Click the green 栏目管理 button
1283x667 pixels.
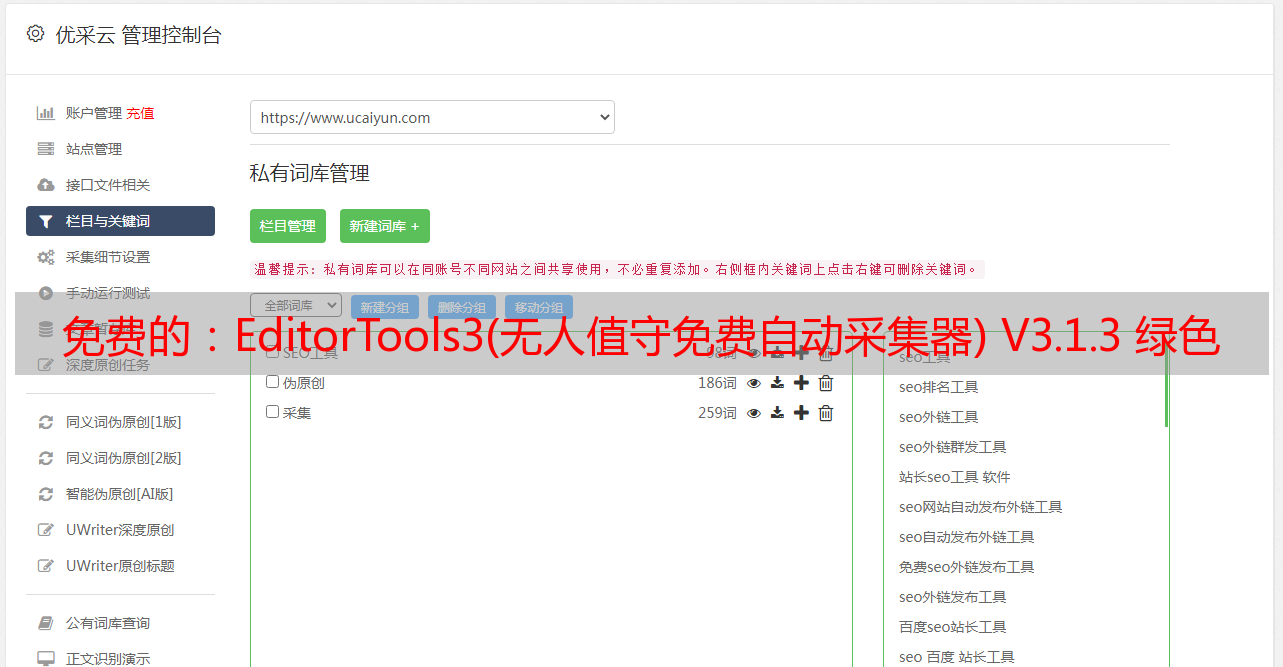288,226
